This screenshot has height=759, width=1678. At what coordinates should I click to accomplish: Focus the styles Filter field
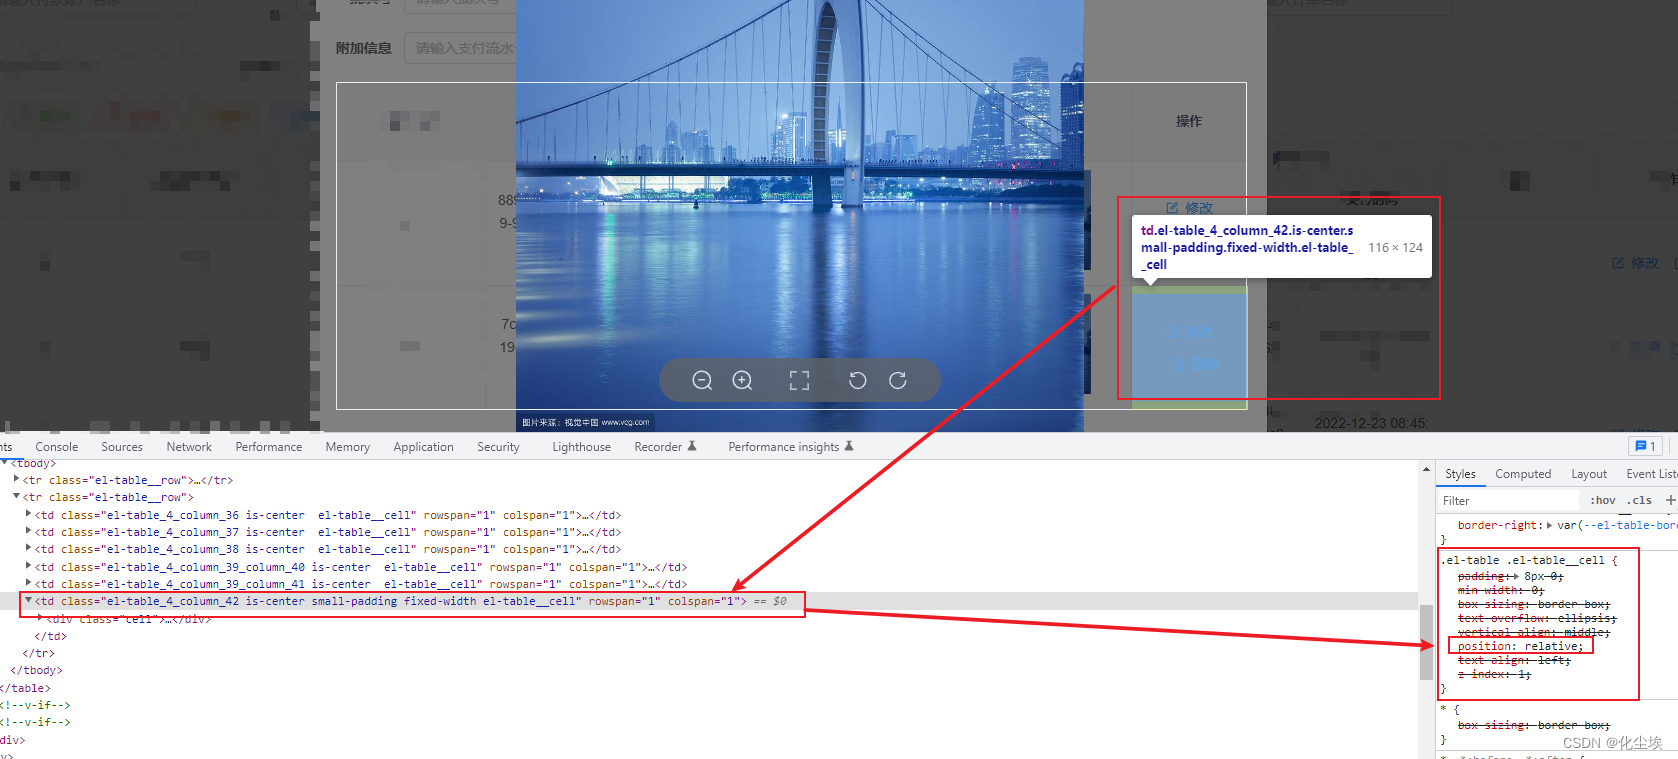pos(1510,501)
